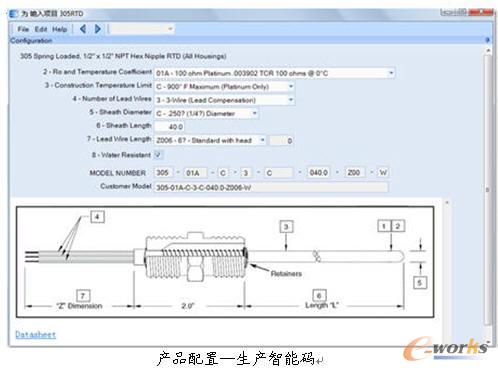Open the Help menu

(x=60, y=29)
